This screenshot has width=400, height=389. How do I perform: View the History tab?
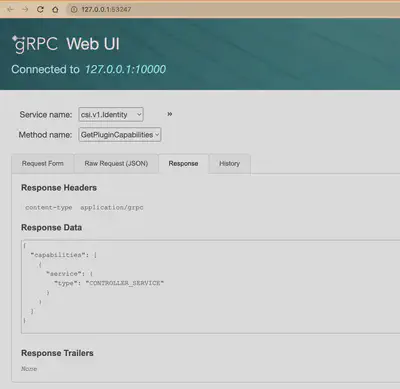click(x=229, y=163)
